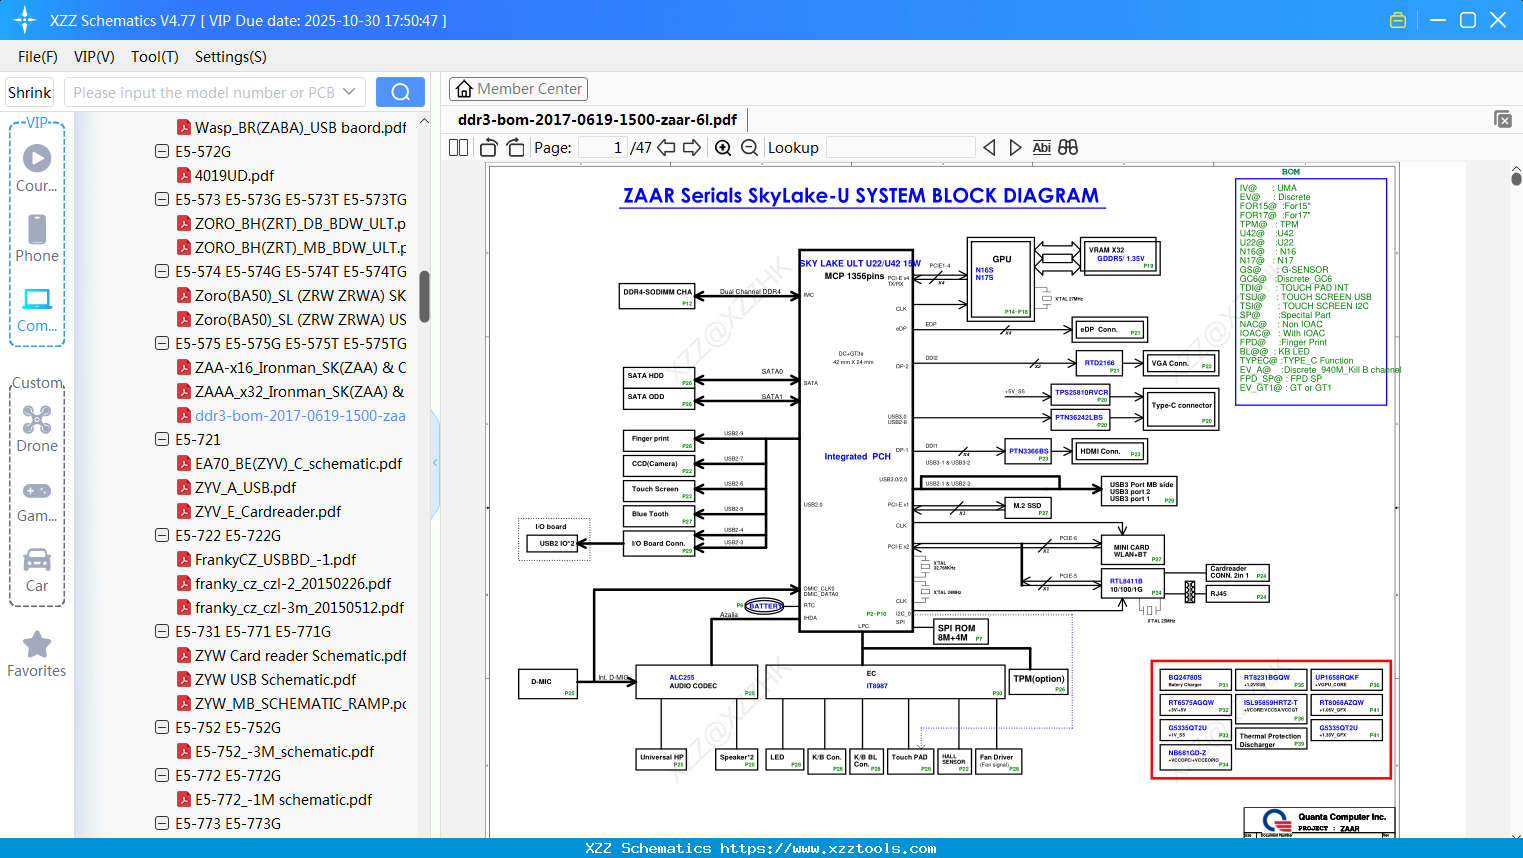The height and width of the screenshot is (858, 1523).
Task: Open the Course category in sidebar
Action: click(37, 167)
